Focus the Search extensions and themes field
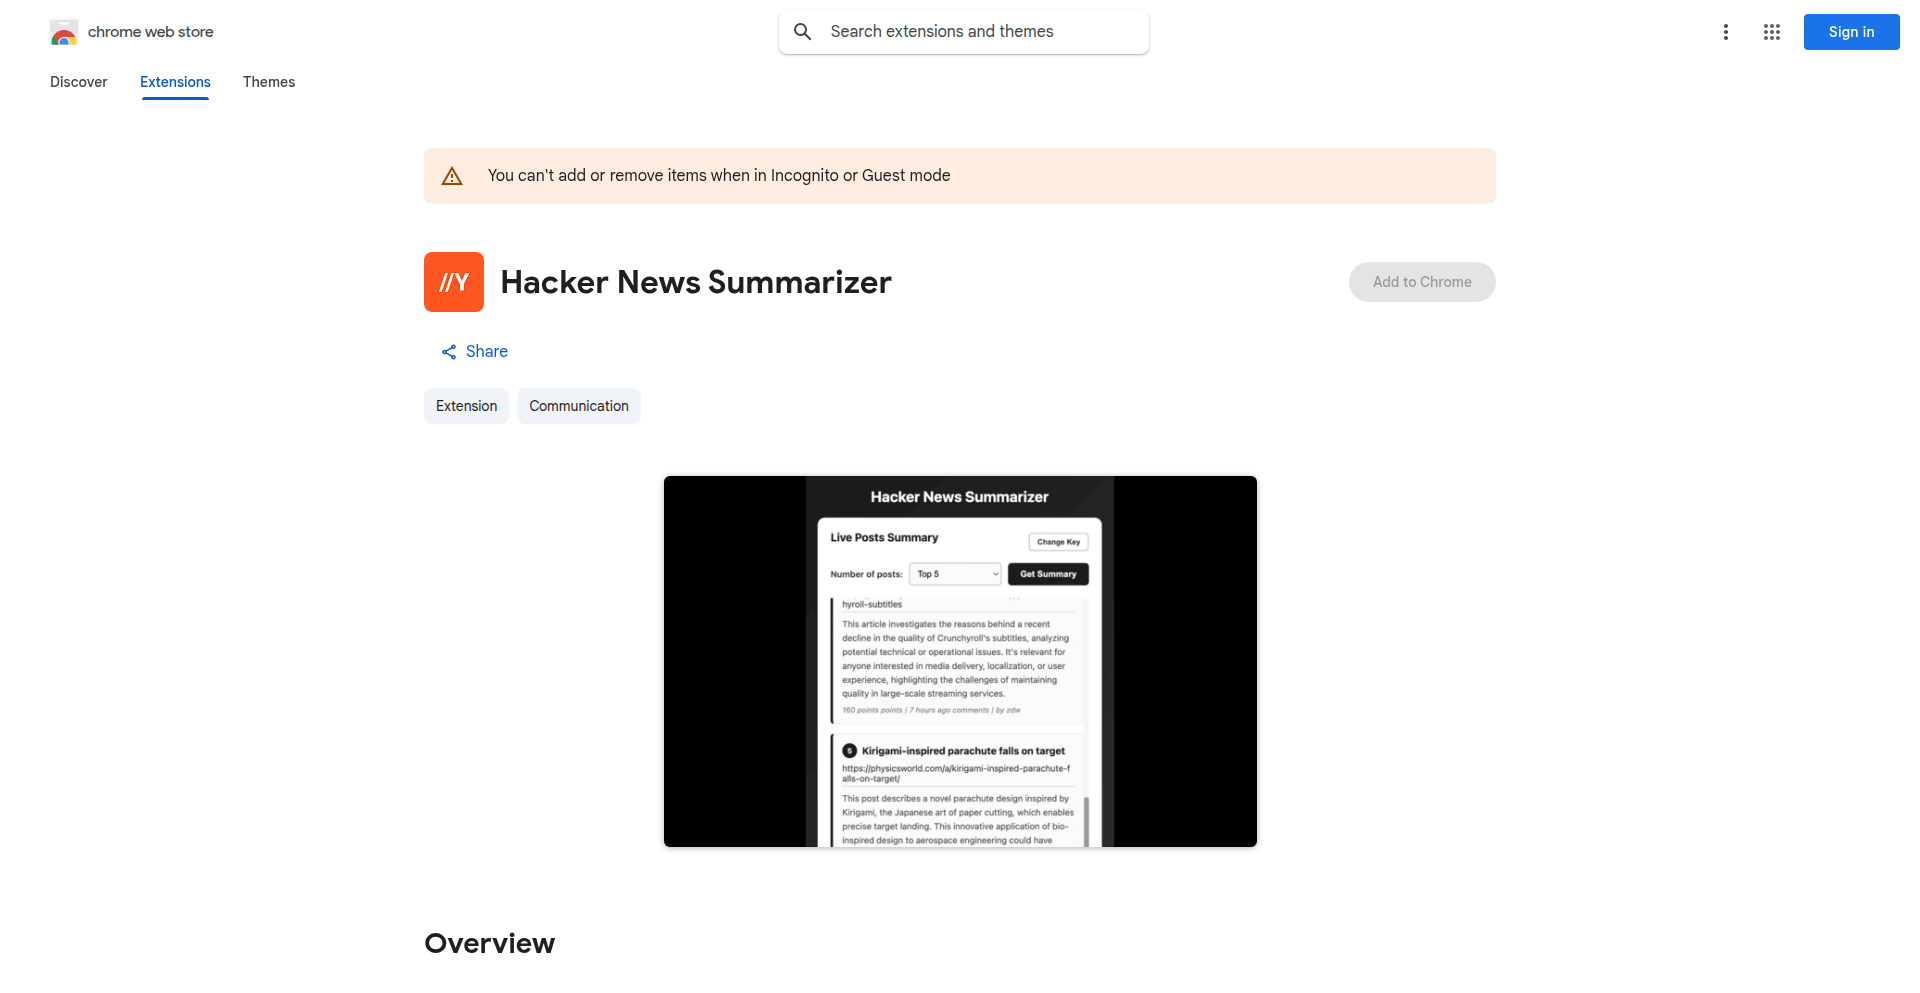 964,32
